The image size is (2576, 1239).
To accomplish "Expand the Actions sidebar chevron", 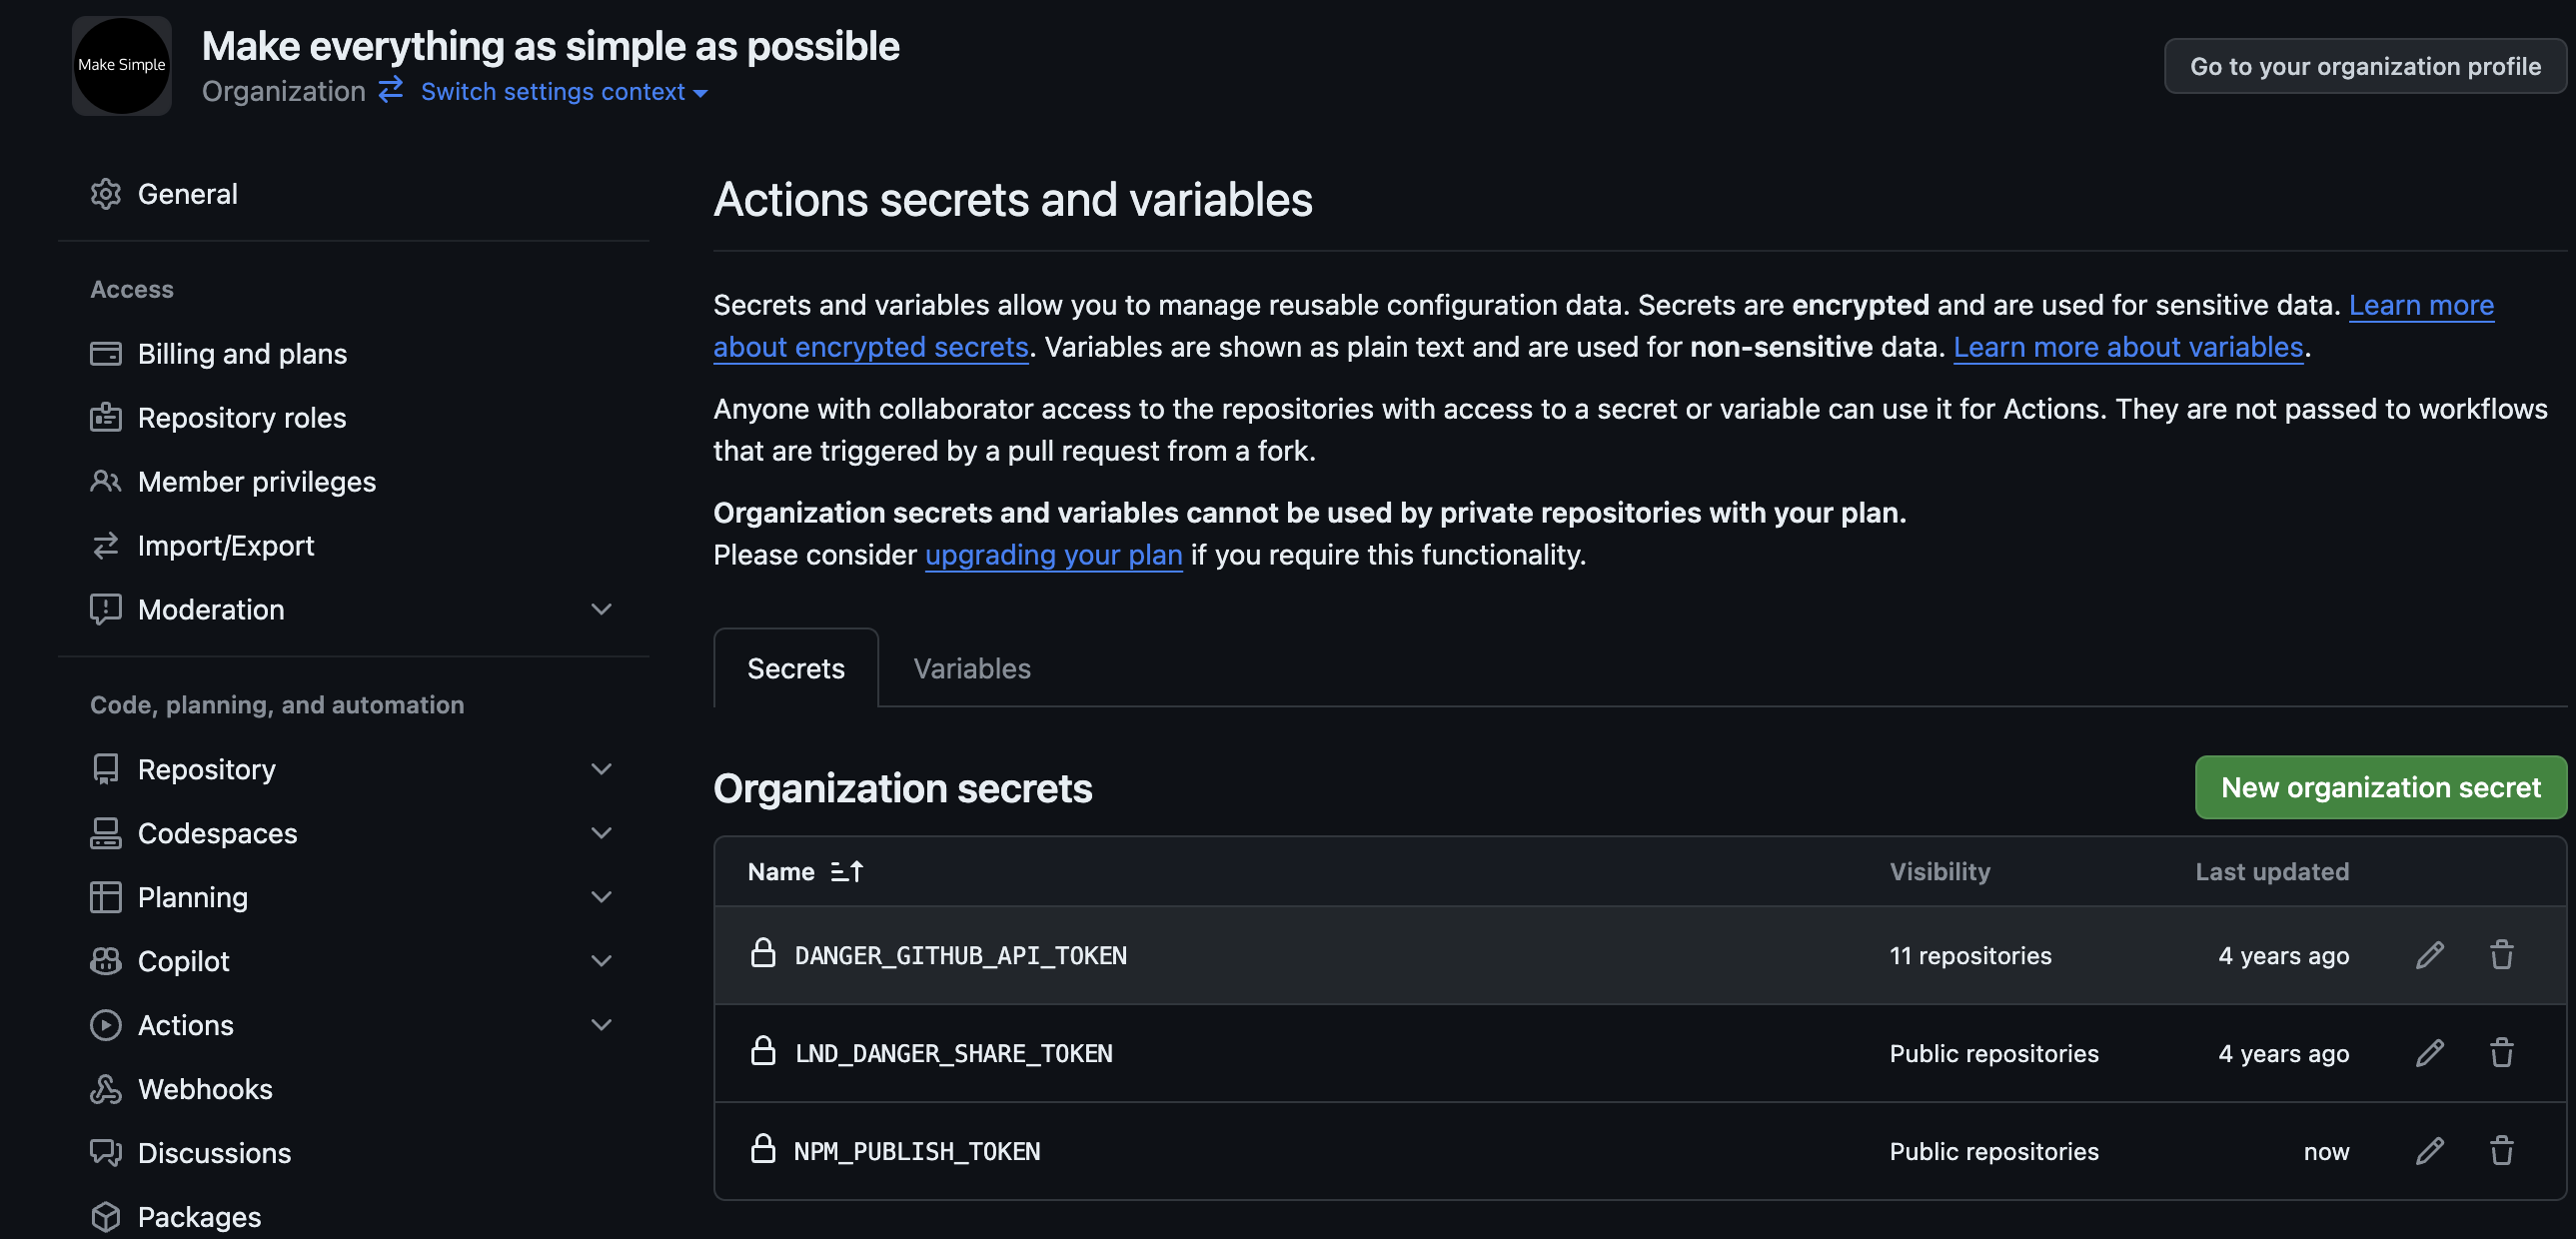I will tap(601, 1025).
